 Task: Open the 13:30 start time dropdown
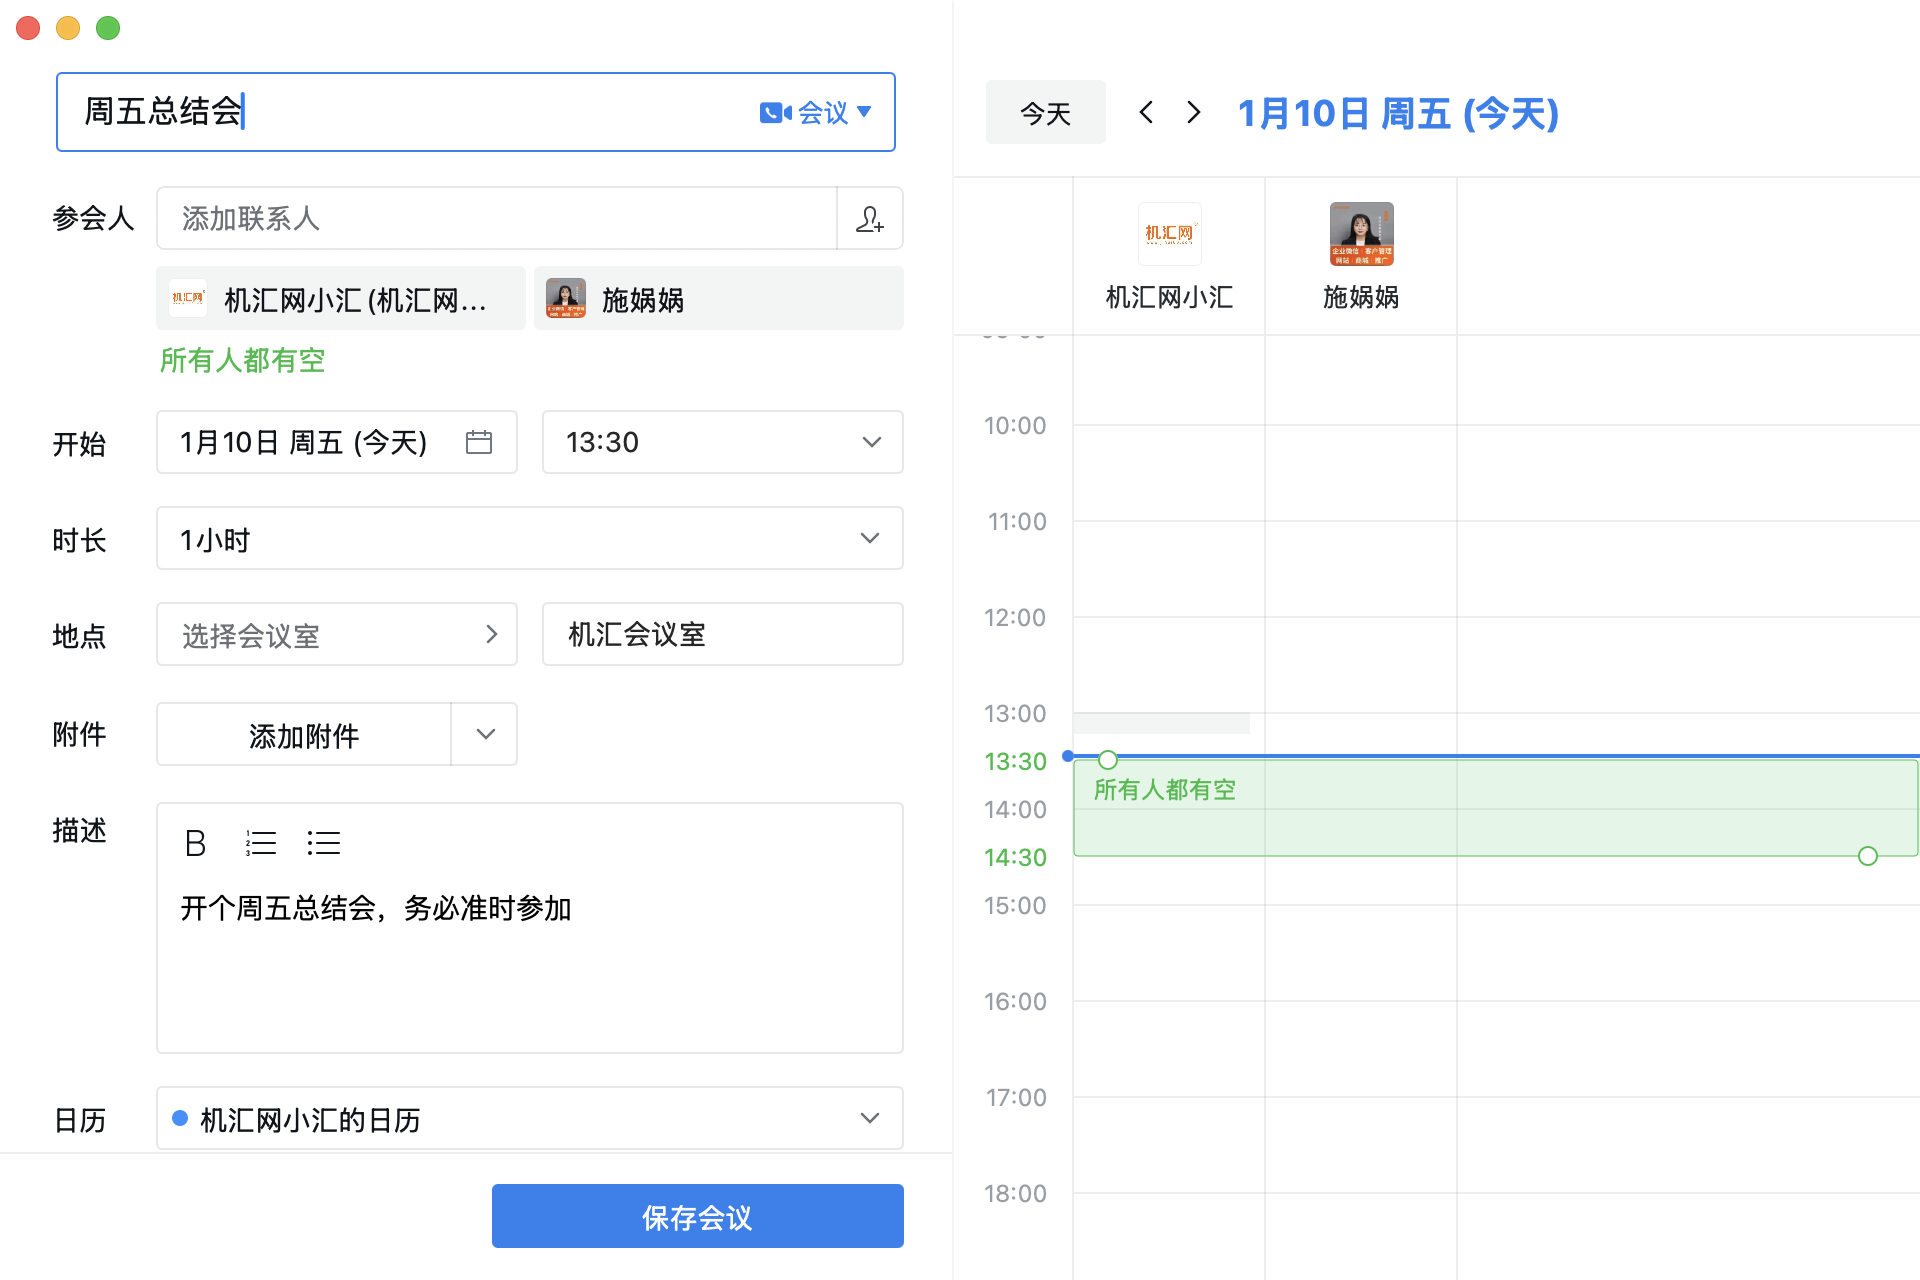723,442
